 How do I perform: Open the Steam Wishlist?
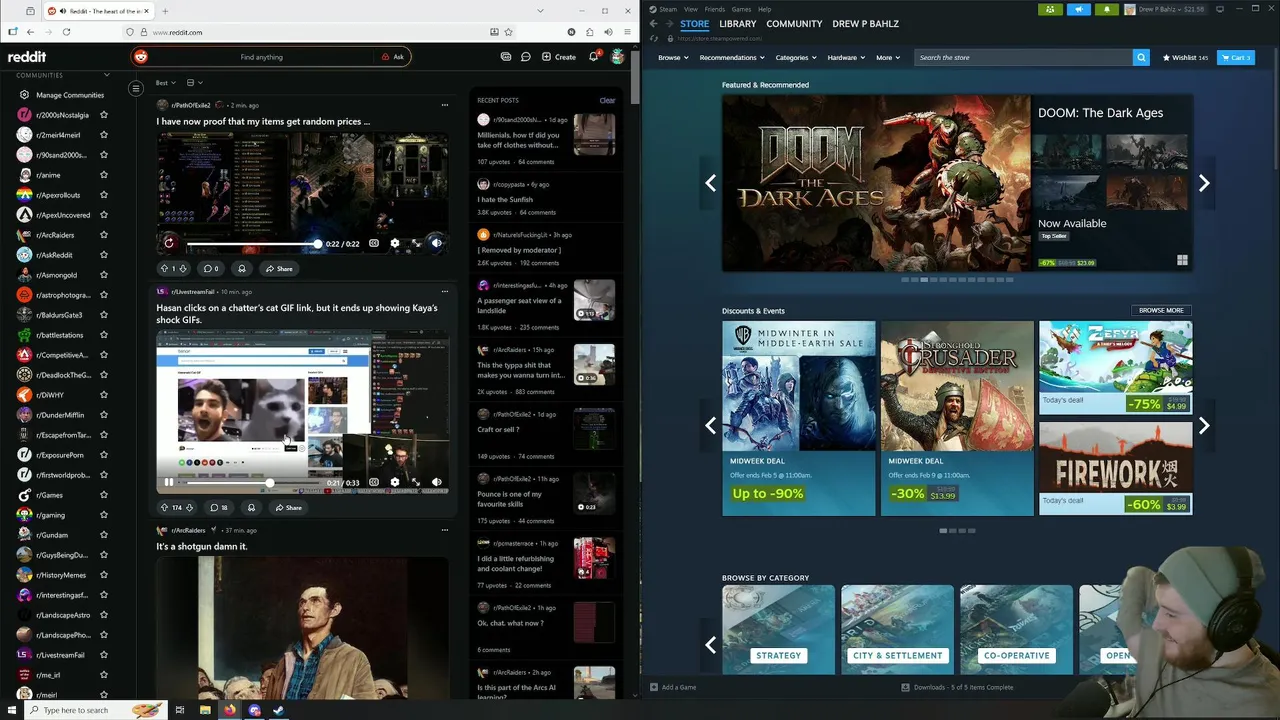click(1185, 58)
